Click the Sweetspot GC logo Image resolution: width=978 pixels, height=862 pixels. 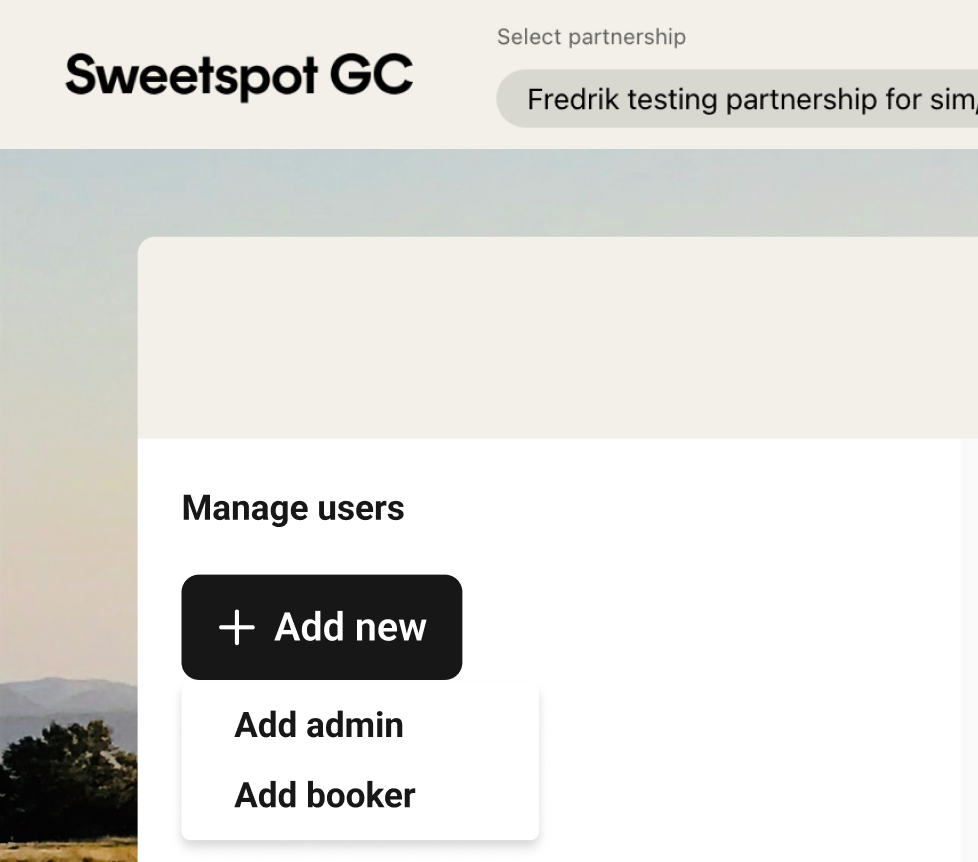239,76
